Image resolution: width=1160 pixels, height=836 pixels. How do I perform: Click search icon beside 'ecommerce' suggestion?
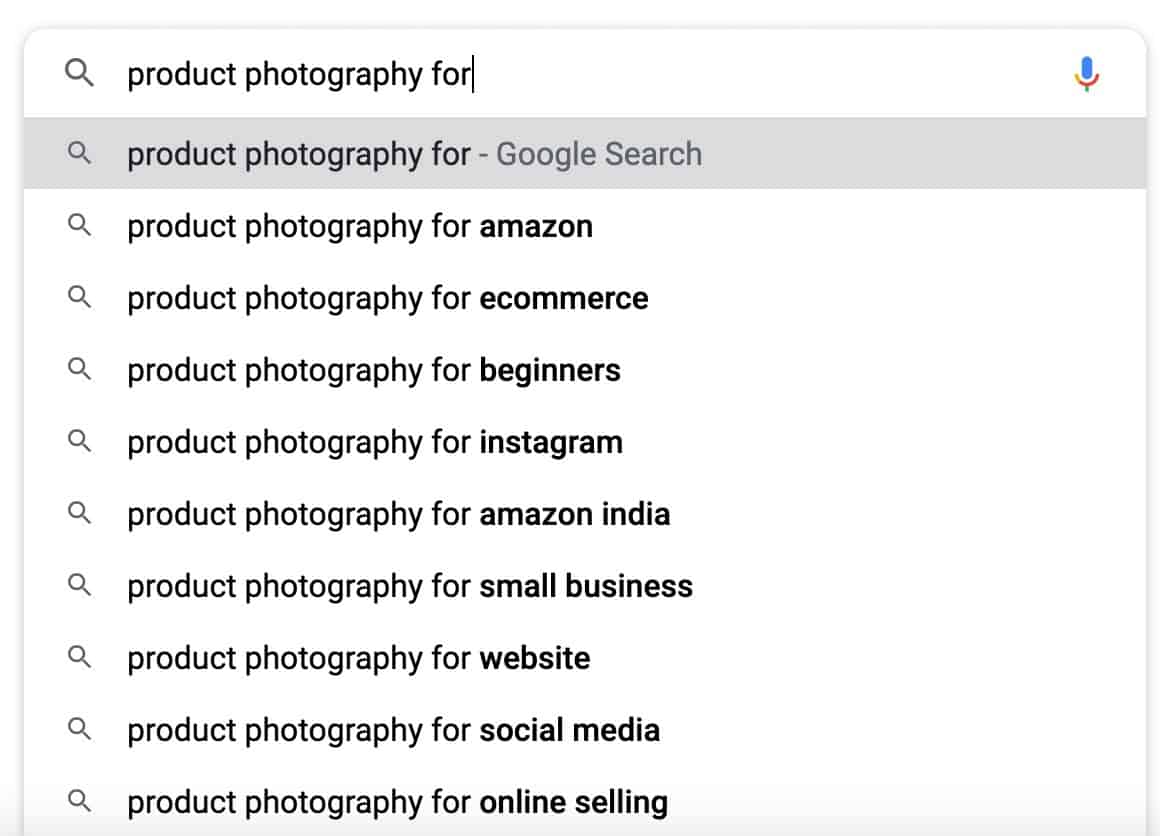click(x=79, y=298)
